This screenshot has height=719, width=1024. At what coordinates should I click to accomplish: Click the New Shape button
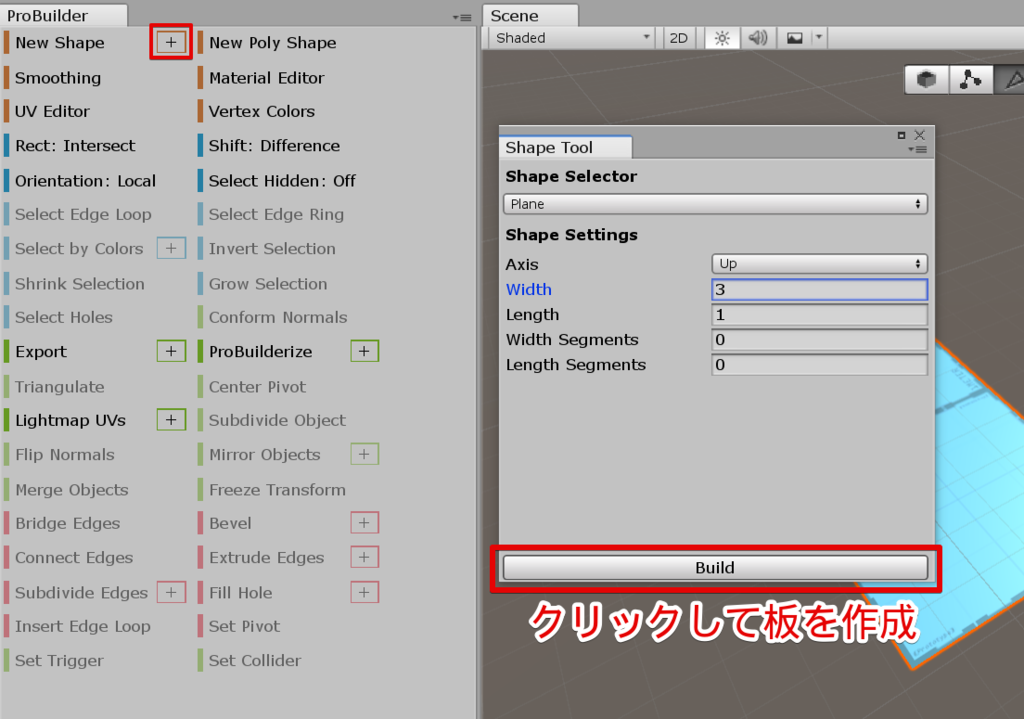tap(60, 42)
